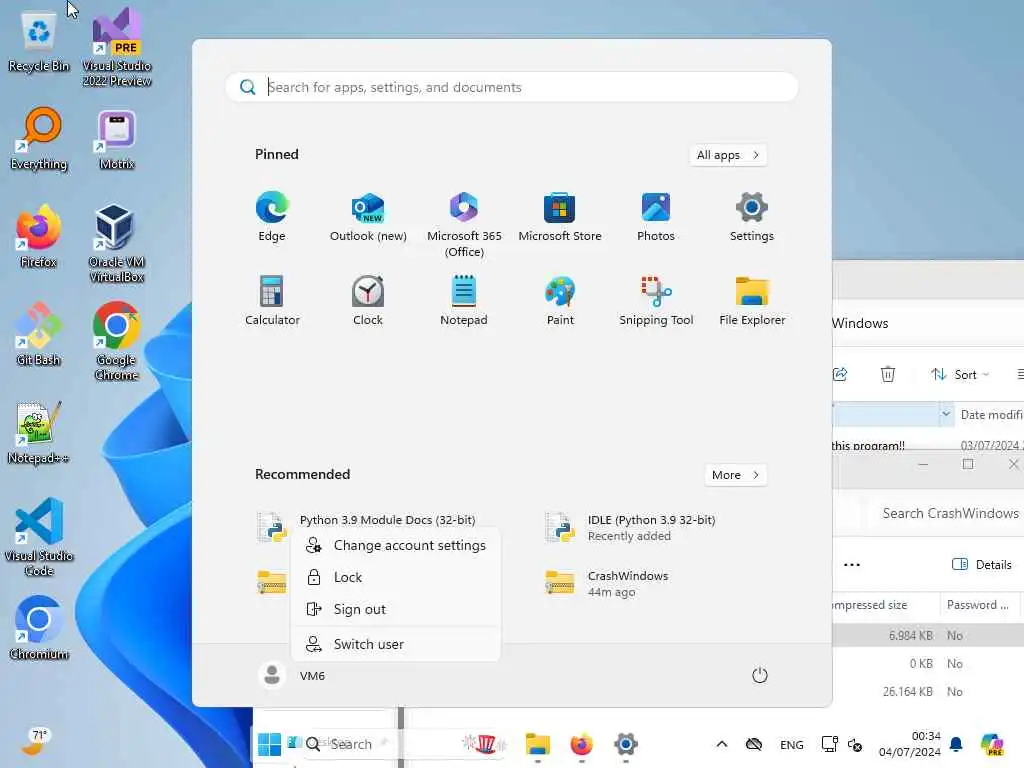The image size is (1024, 768).
Task: Open the Copilot Preview icon on taskbar
Action: (992, 744)
